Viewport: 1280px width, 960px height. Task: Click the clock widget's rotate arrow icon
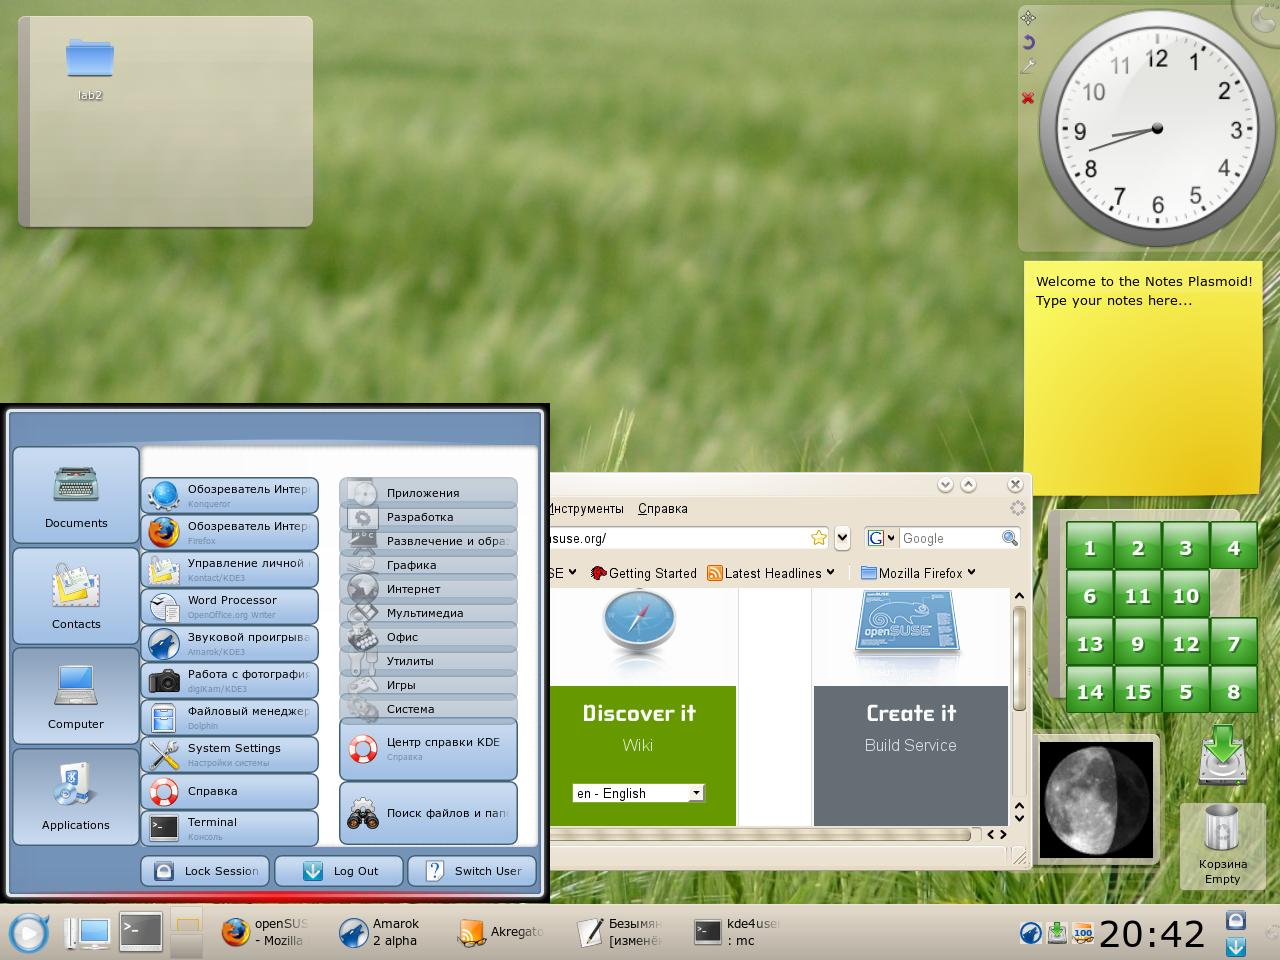tap(1027, 42)
